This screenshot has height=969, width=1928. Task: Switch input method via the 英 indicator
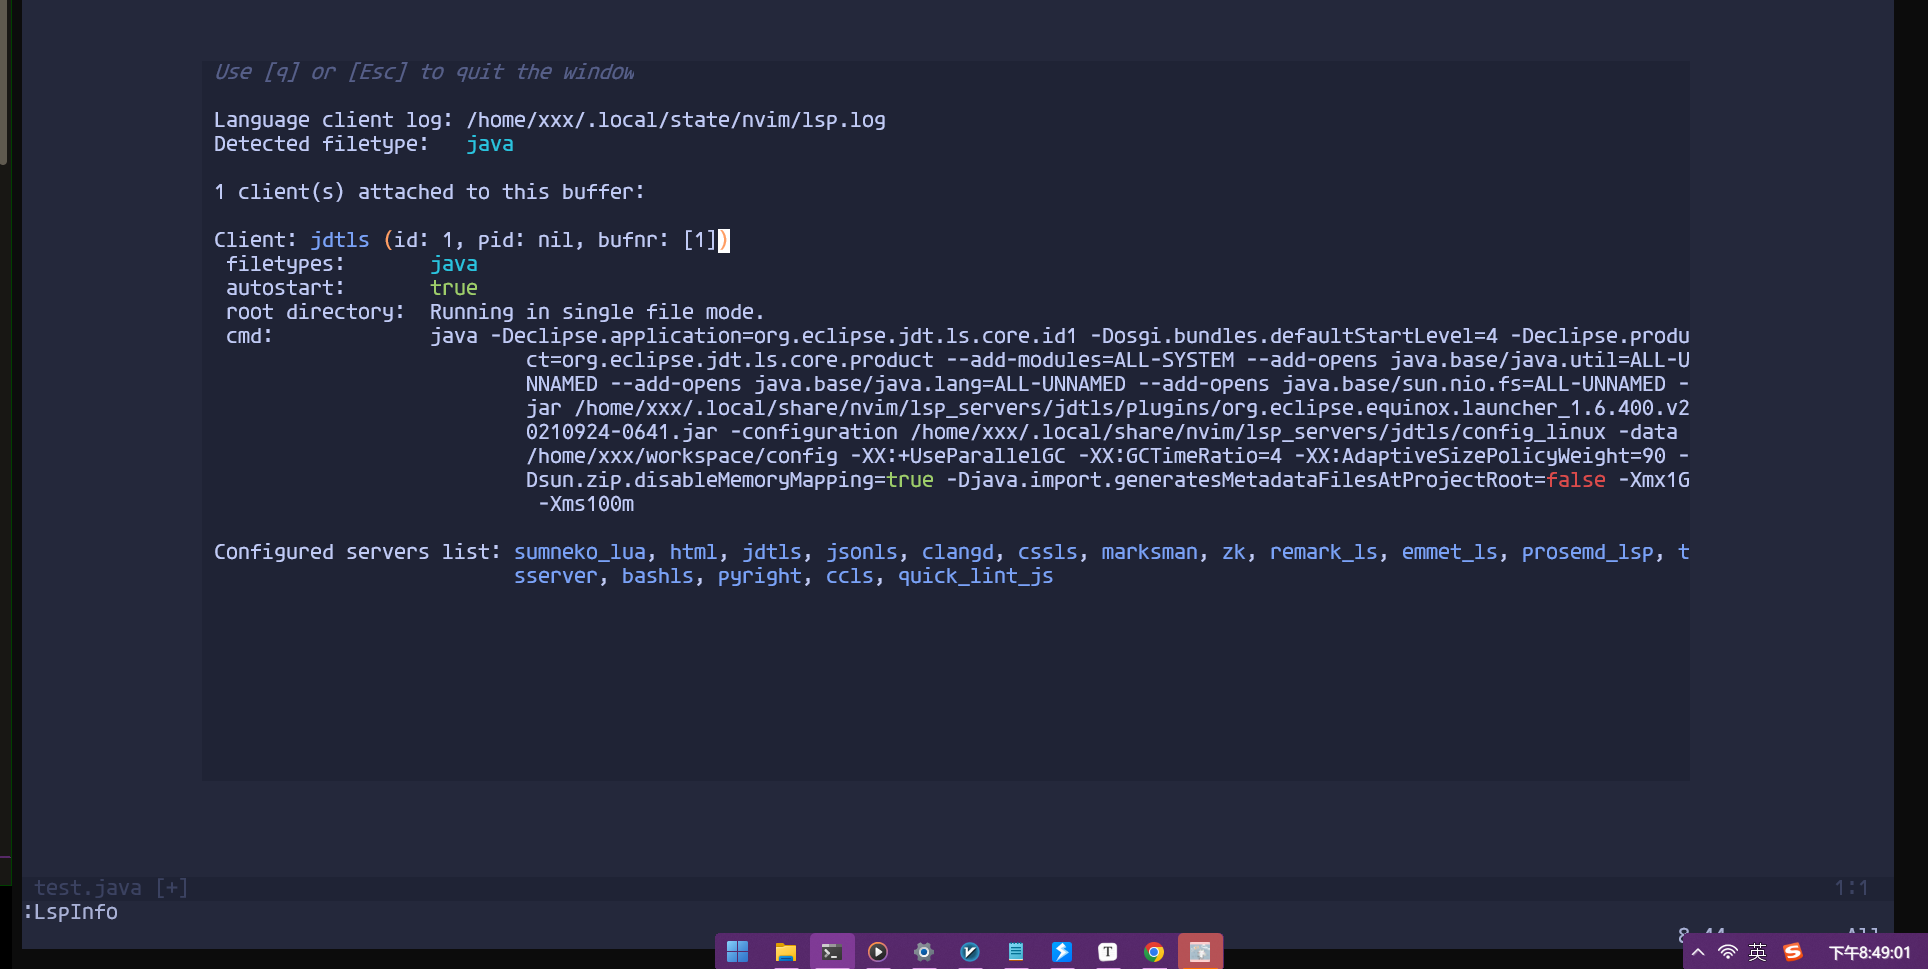1757,952
